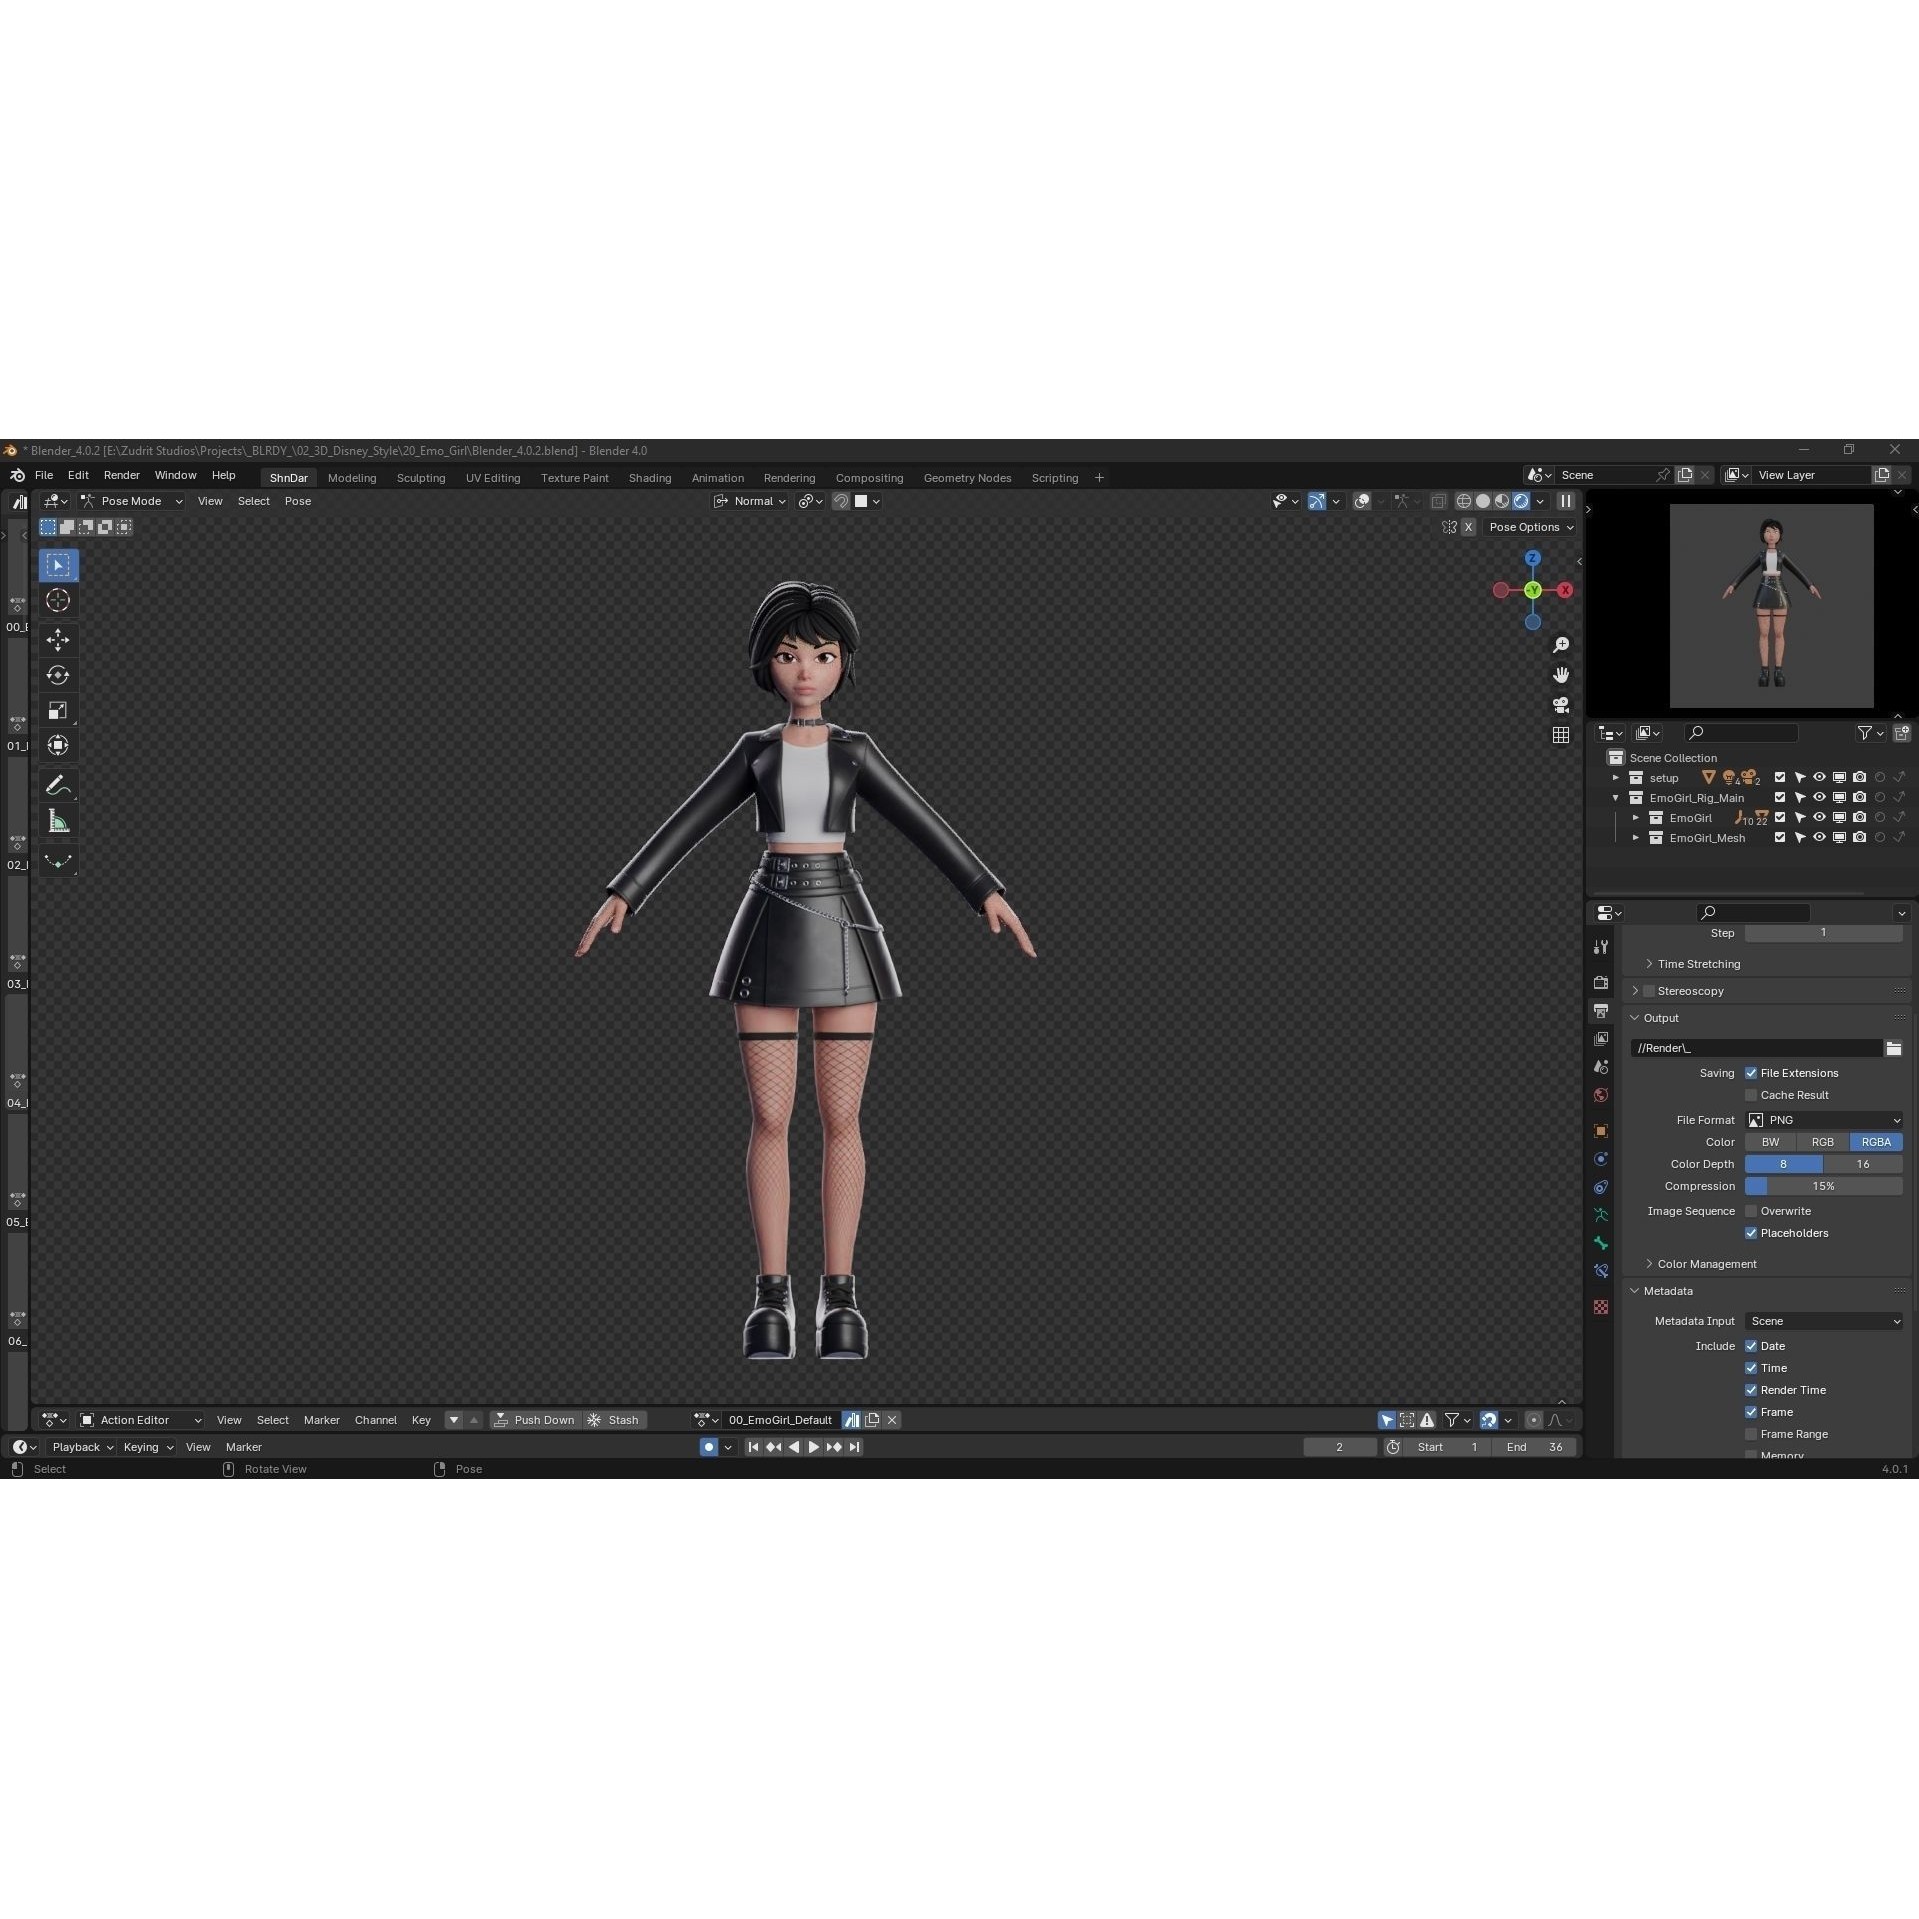Uncheck the File Extensions checkbox
1919x1919 pixels.
(x=1751, y=1072)
